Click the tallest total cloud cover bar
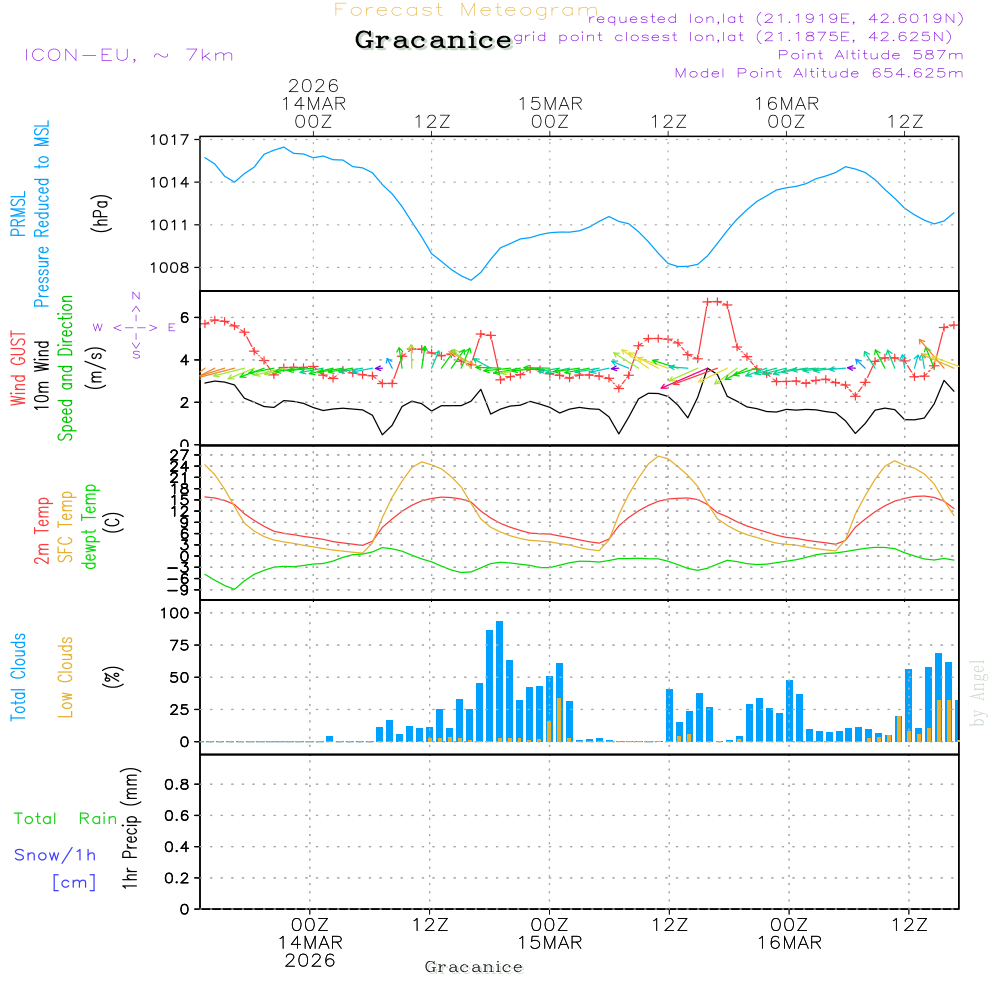 point(499,680)
